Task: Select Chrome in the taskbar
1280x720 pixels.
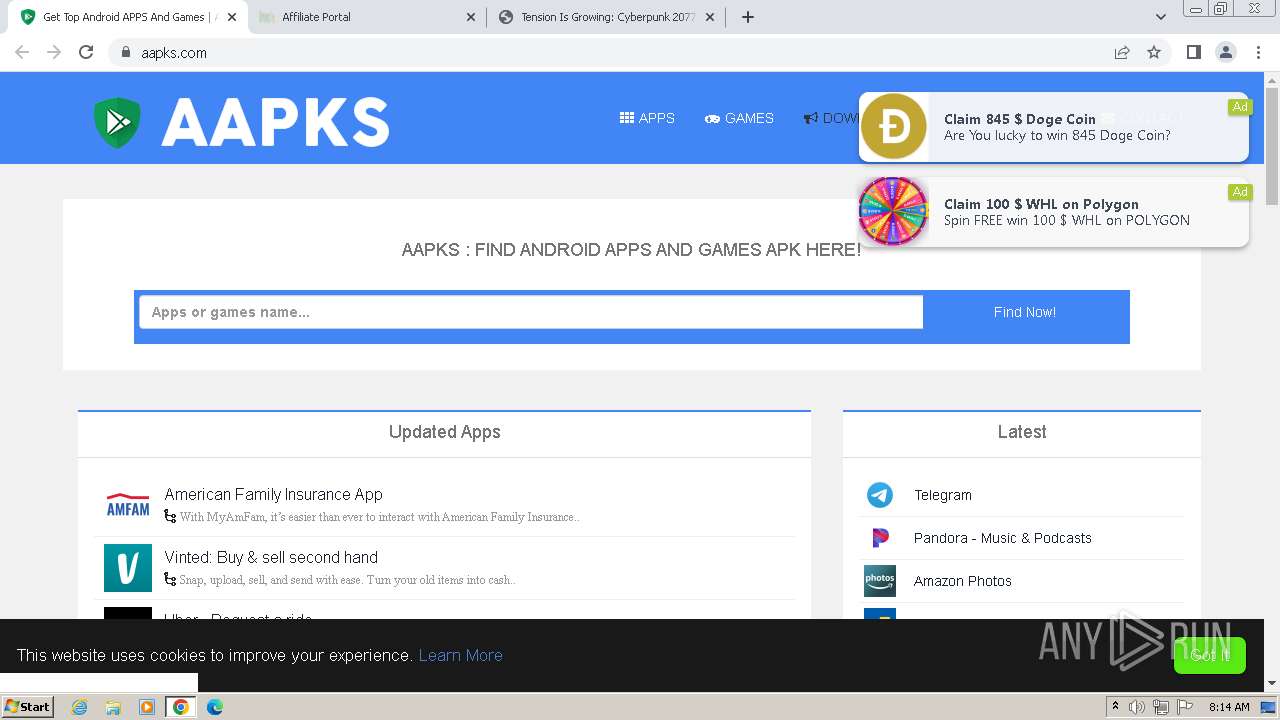Action: point(181,707)
